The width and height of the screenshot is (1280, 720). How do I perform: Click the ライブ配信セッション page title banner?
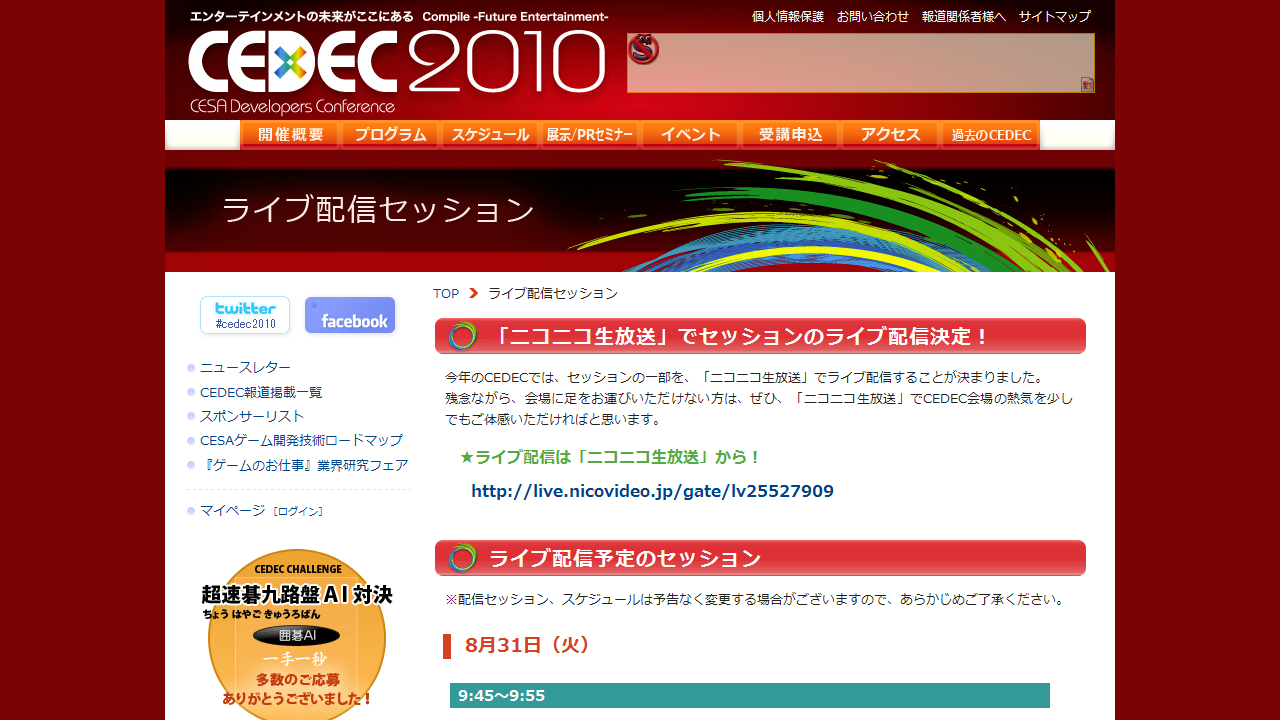[640, 211]
